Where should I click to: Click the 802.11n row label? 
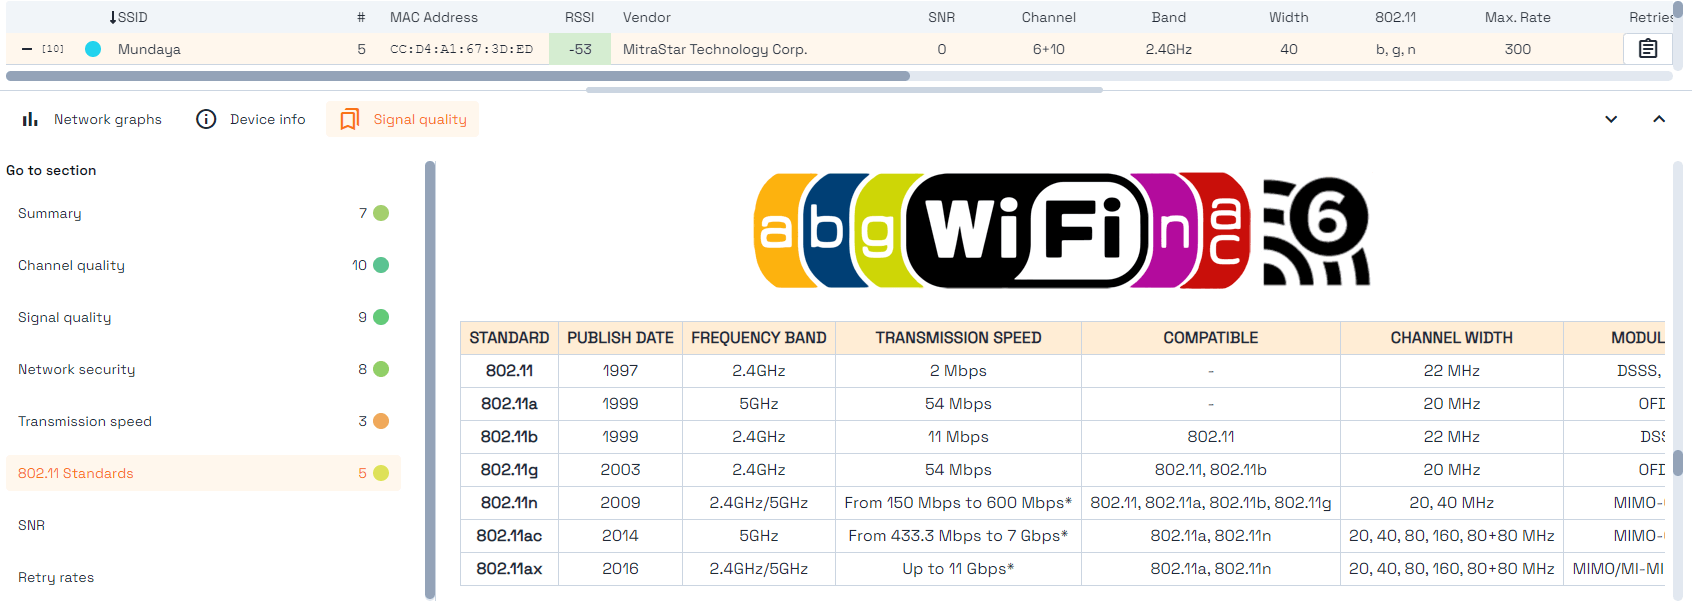click(x=509, y=502)
